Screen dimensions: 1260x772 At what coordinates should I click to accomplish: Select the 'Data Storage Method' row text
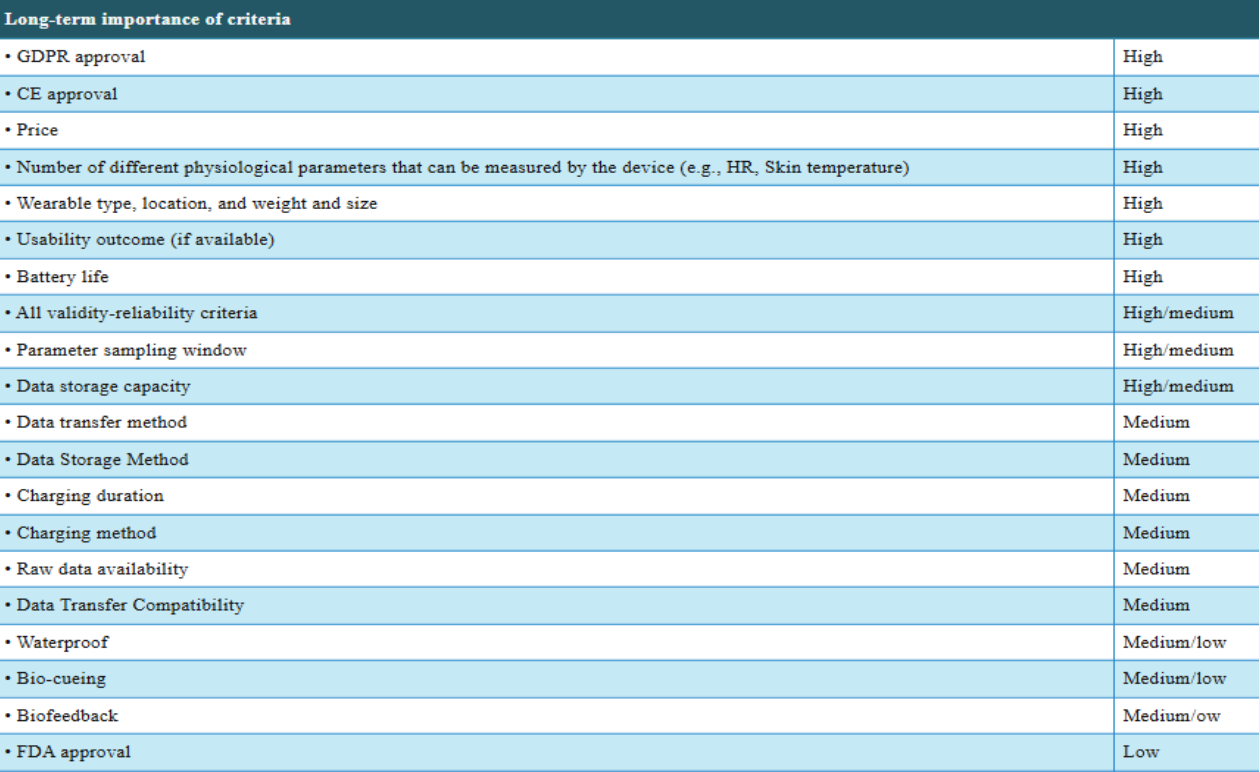pos(102,459)
